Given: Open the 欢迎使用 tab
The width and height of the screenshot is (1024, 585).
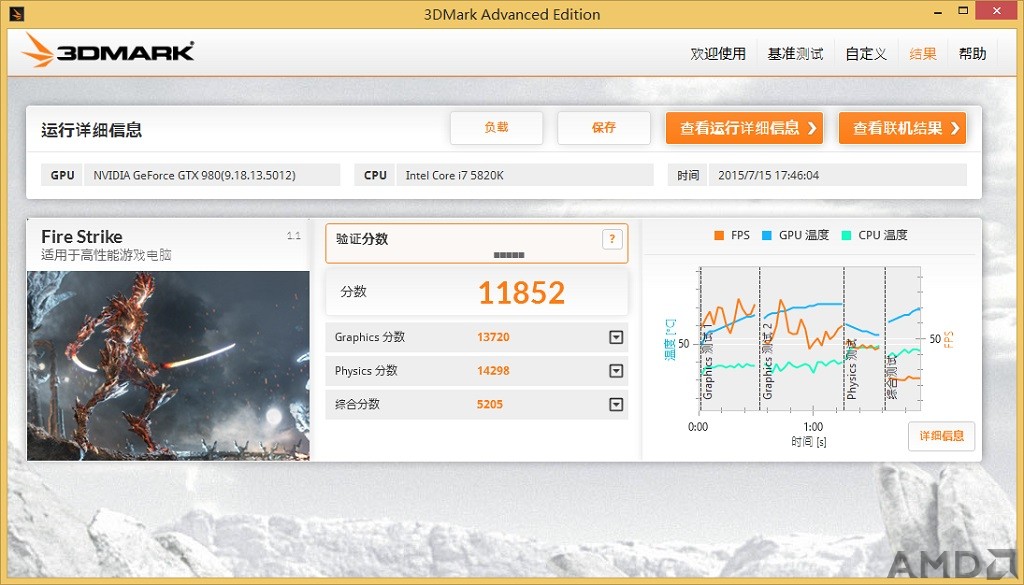Looking at the screenshot, I should [718, 54].
